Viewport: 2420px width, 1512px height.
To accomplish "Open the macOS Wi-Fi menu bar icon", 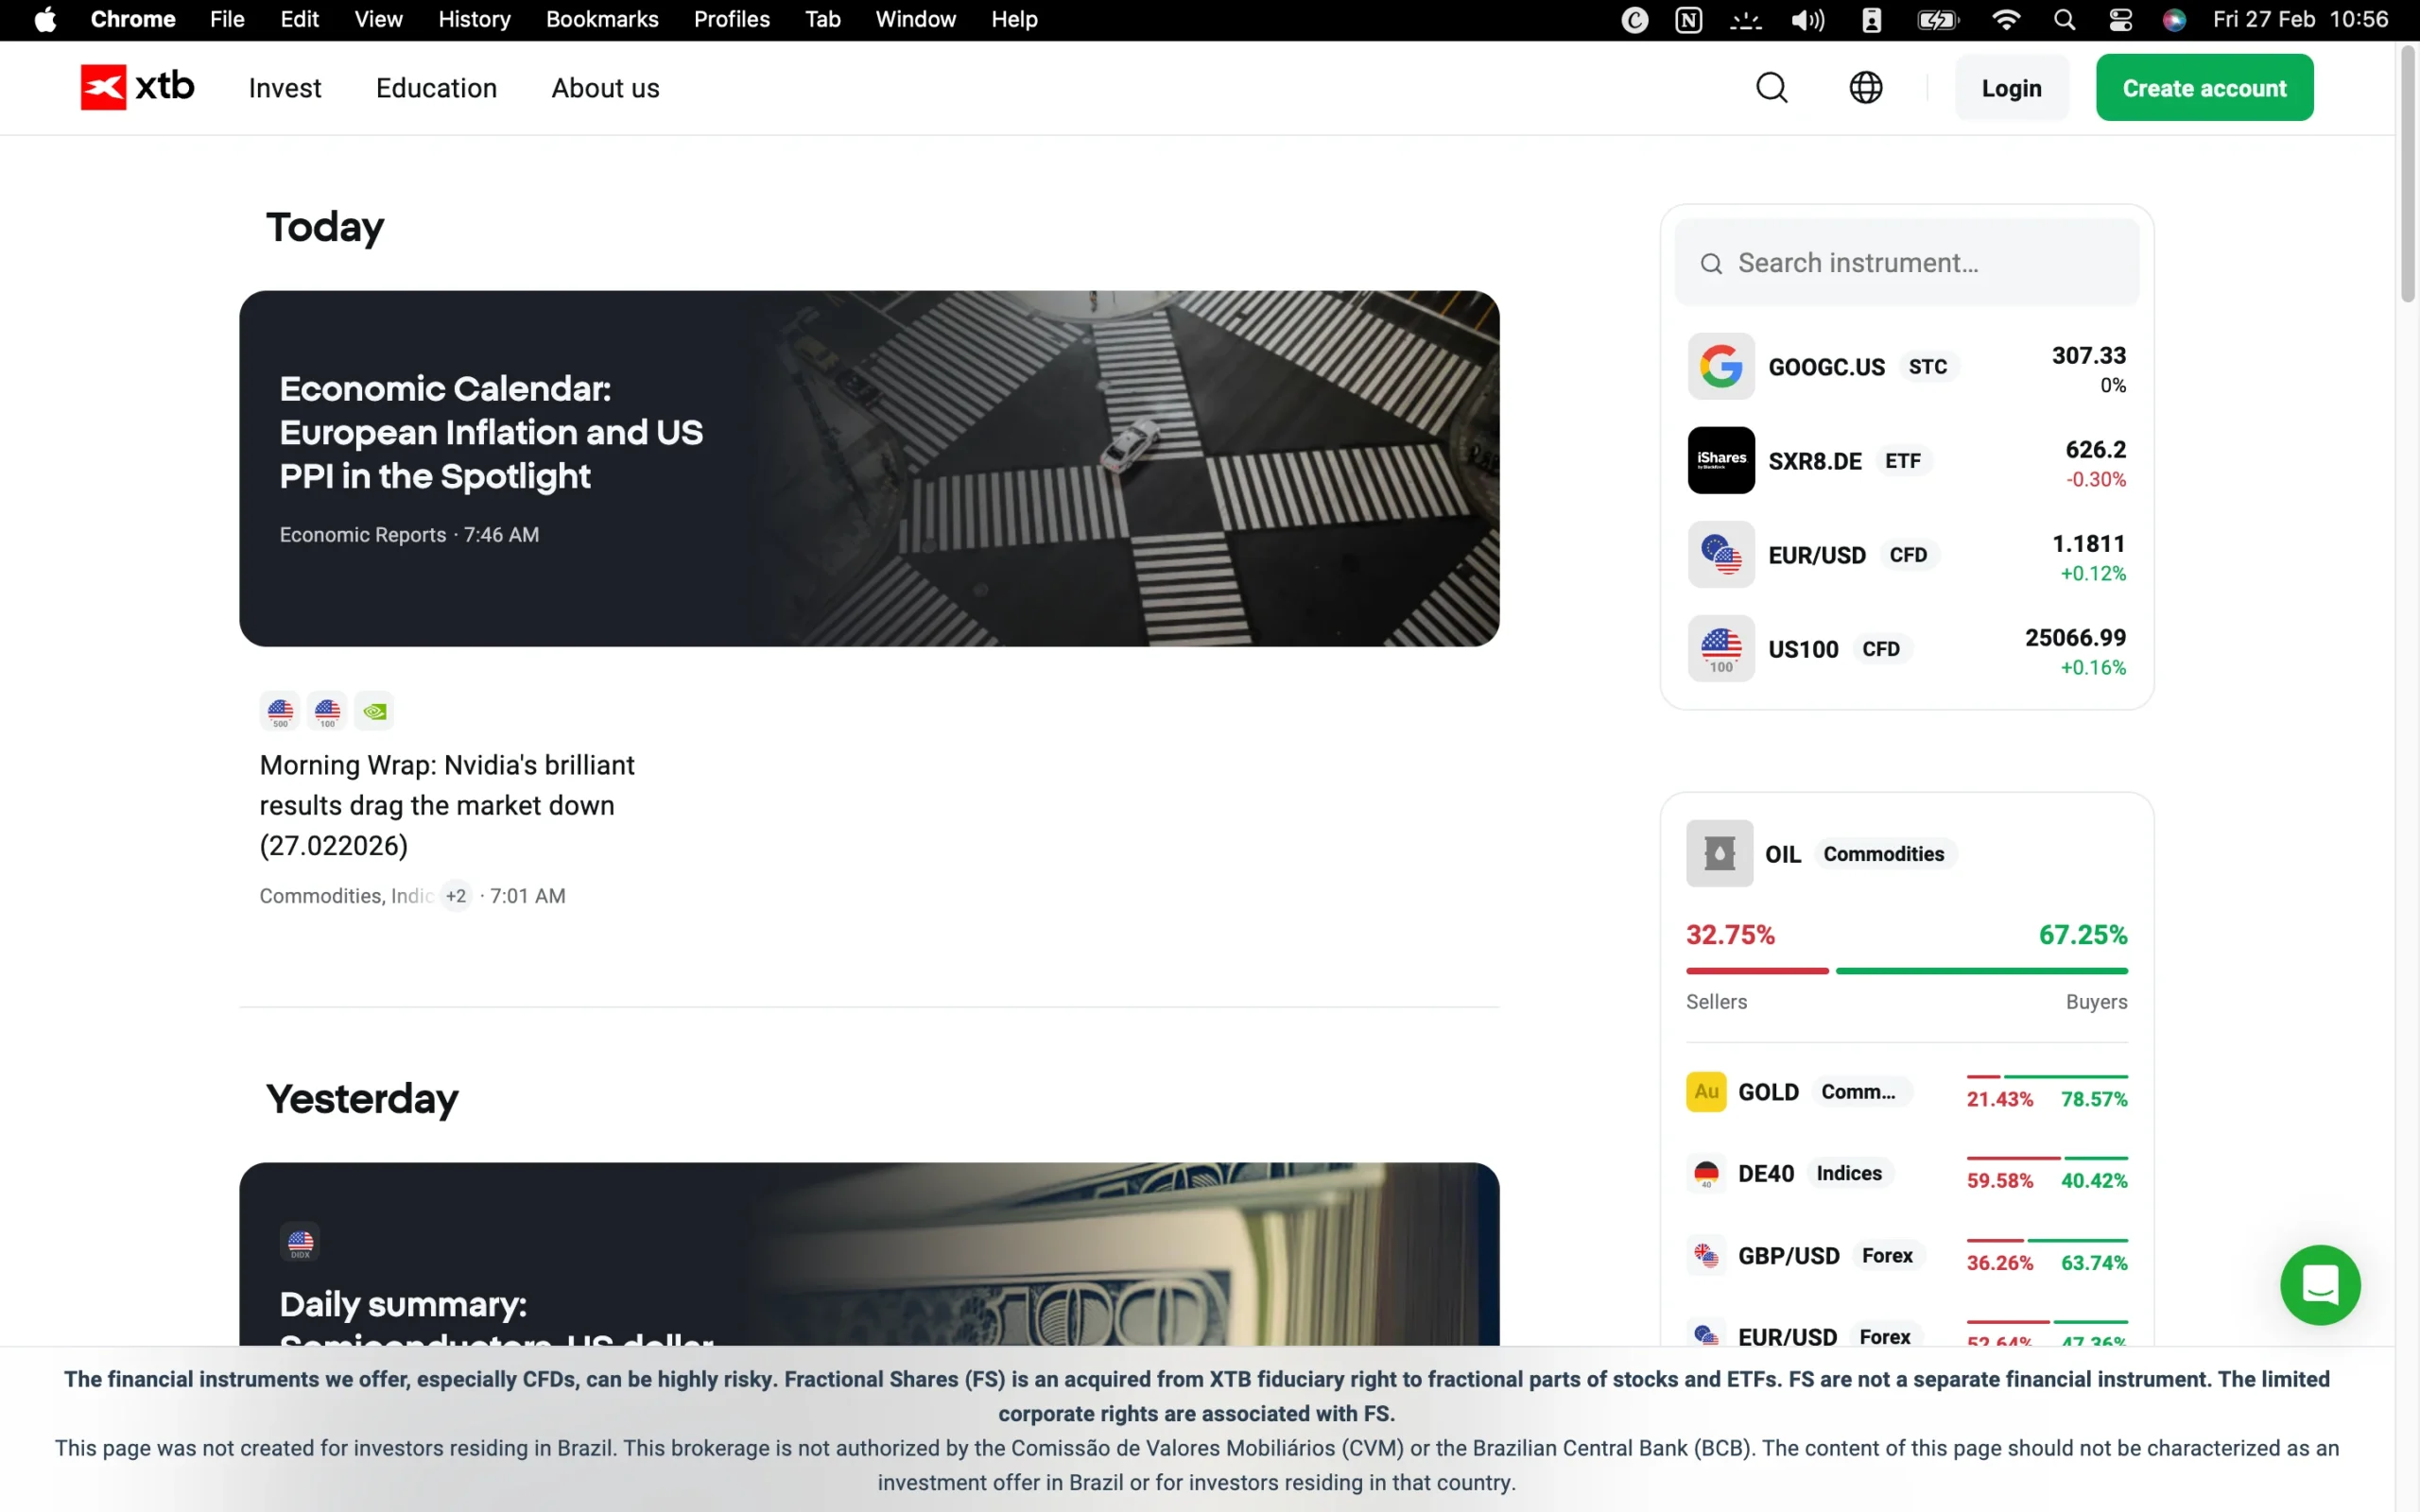I will click(2006, 19).
